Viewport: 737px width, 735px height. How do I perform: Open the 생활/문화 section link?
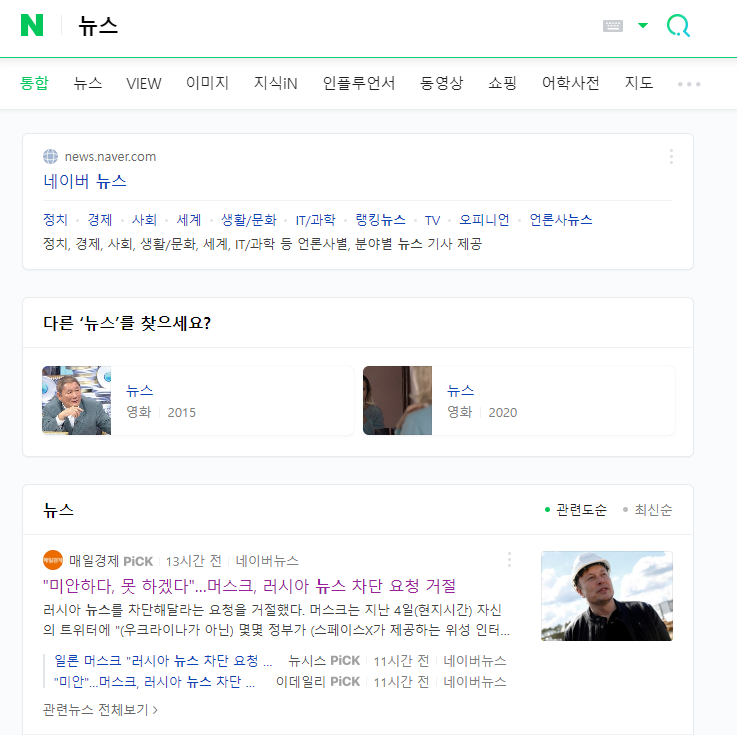249,219
